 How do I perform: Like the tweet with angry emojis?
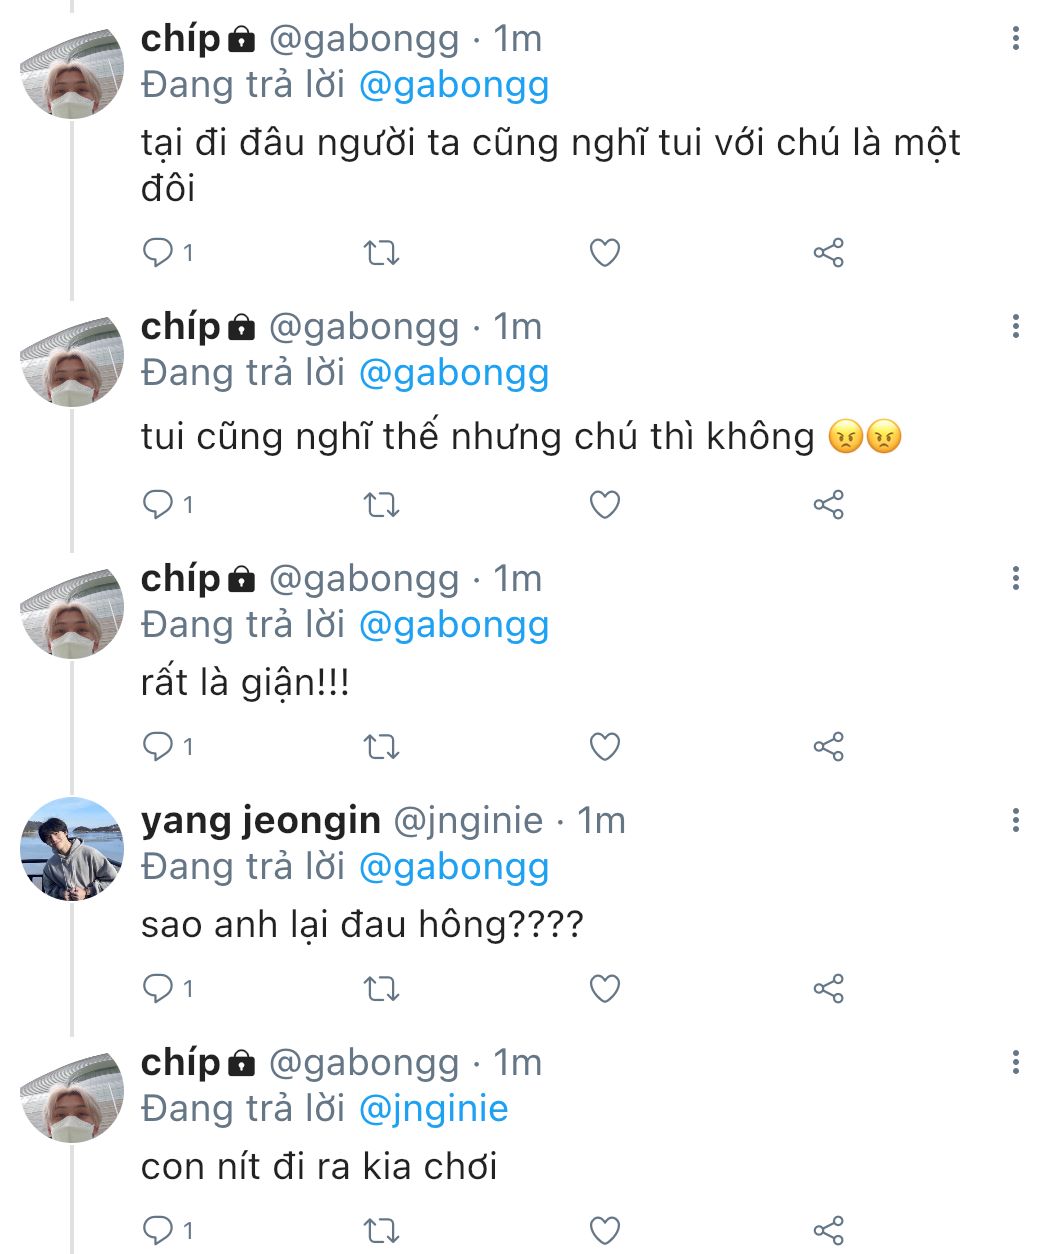[x=605, y=505]
